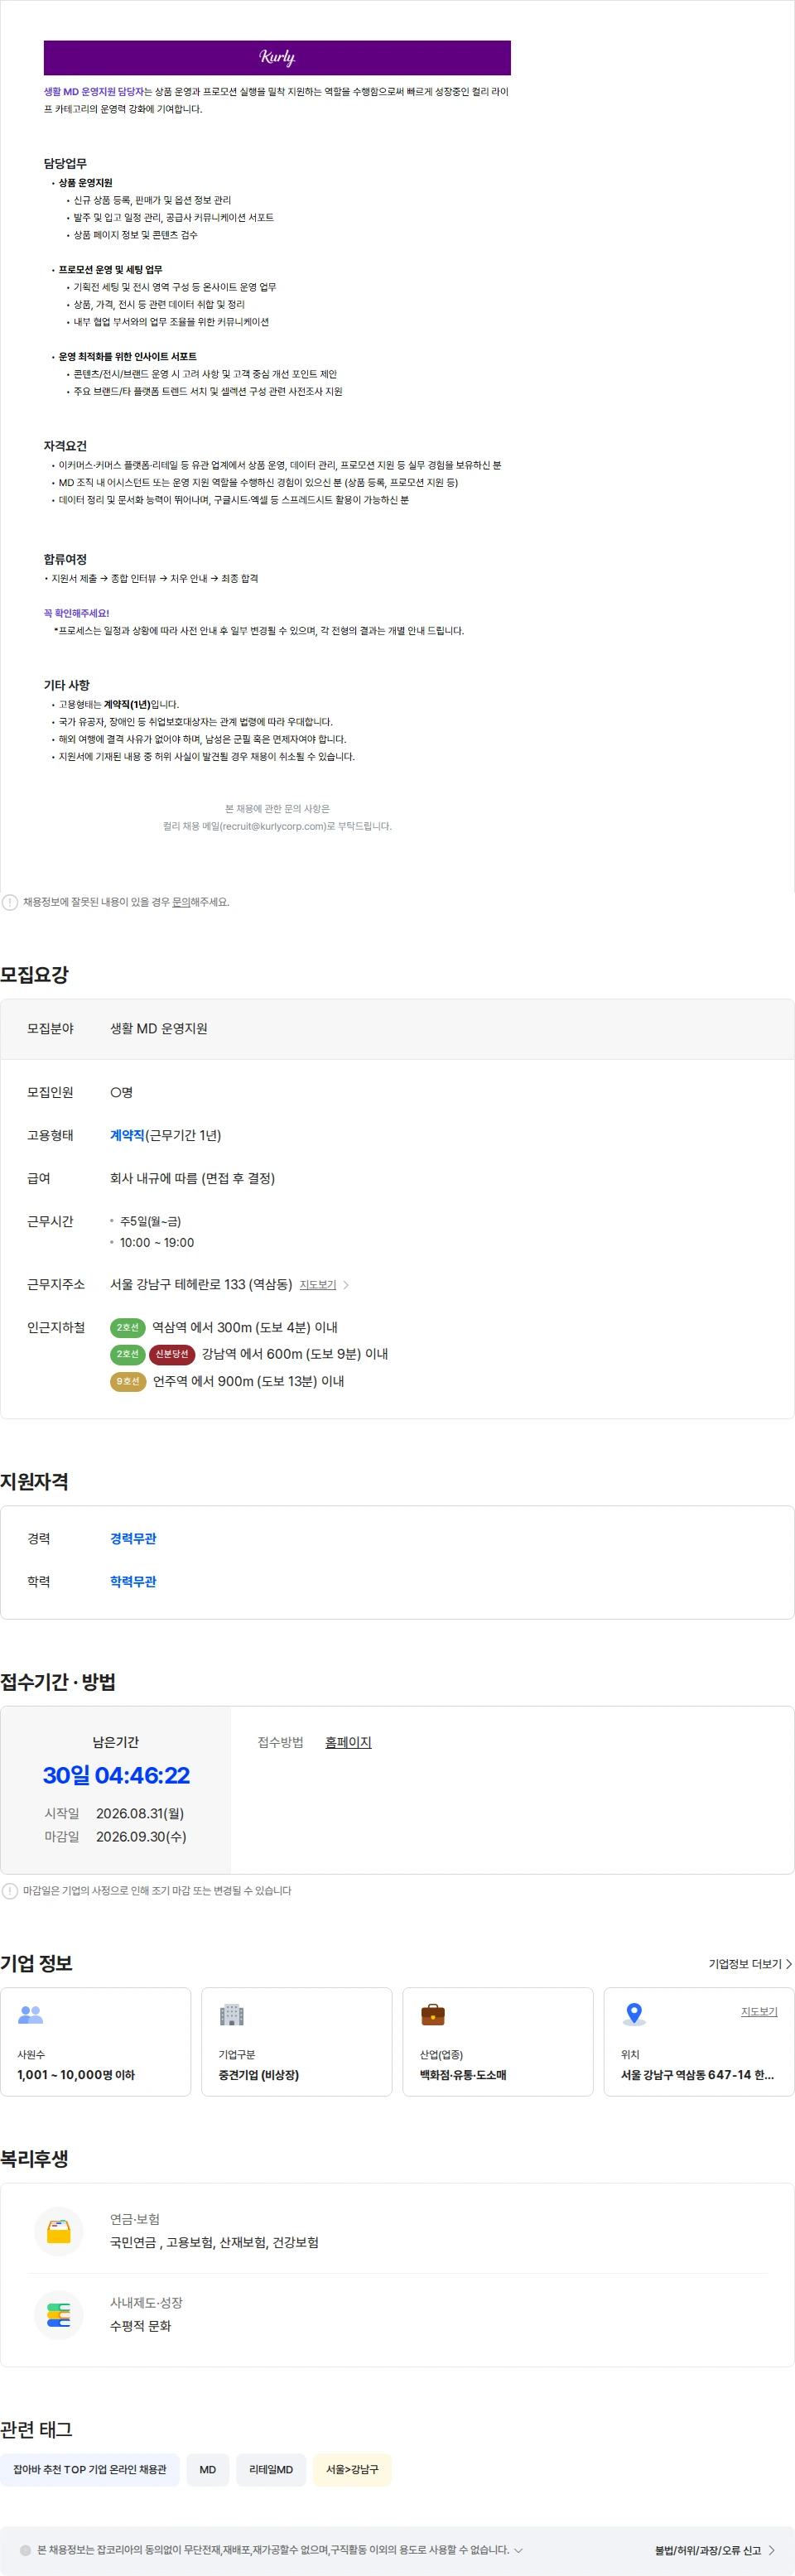Click the people icon on 사원수 card
Screen dimensions: 795x2576
point(31,2015)
